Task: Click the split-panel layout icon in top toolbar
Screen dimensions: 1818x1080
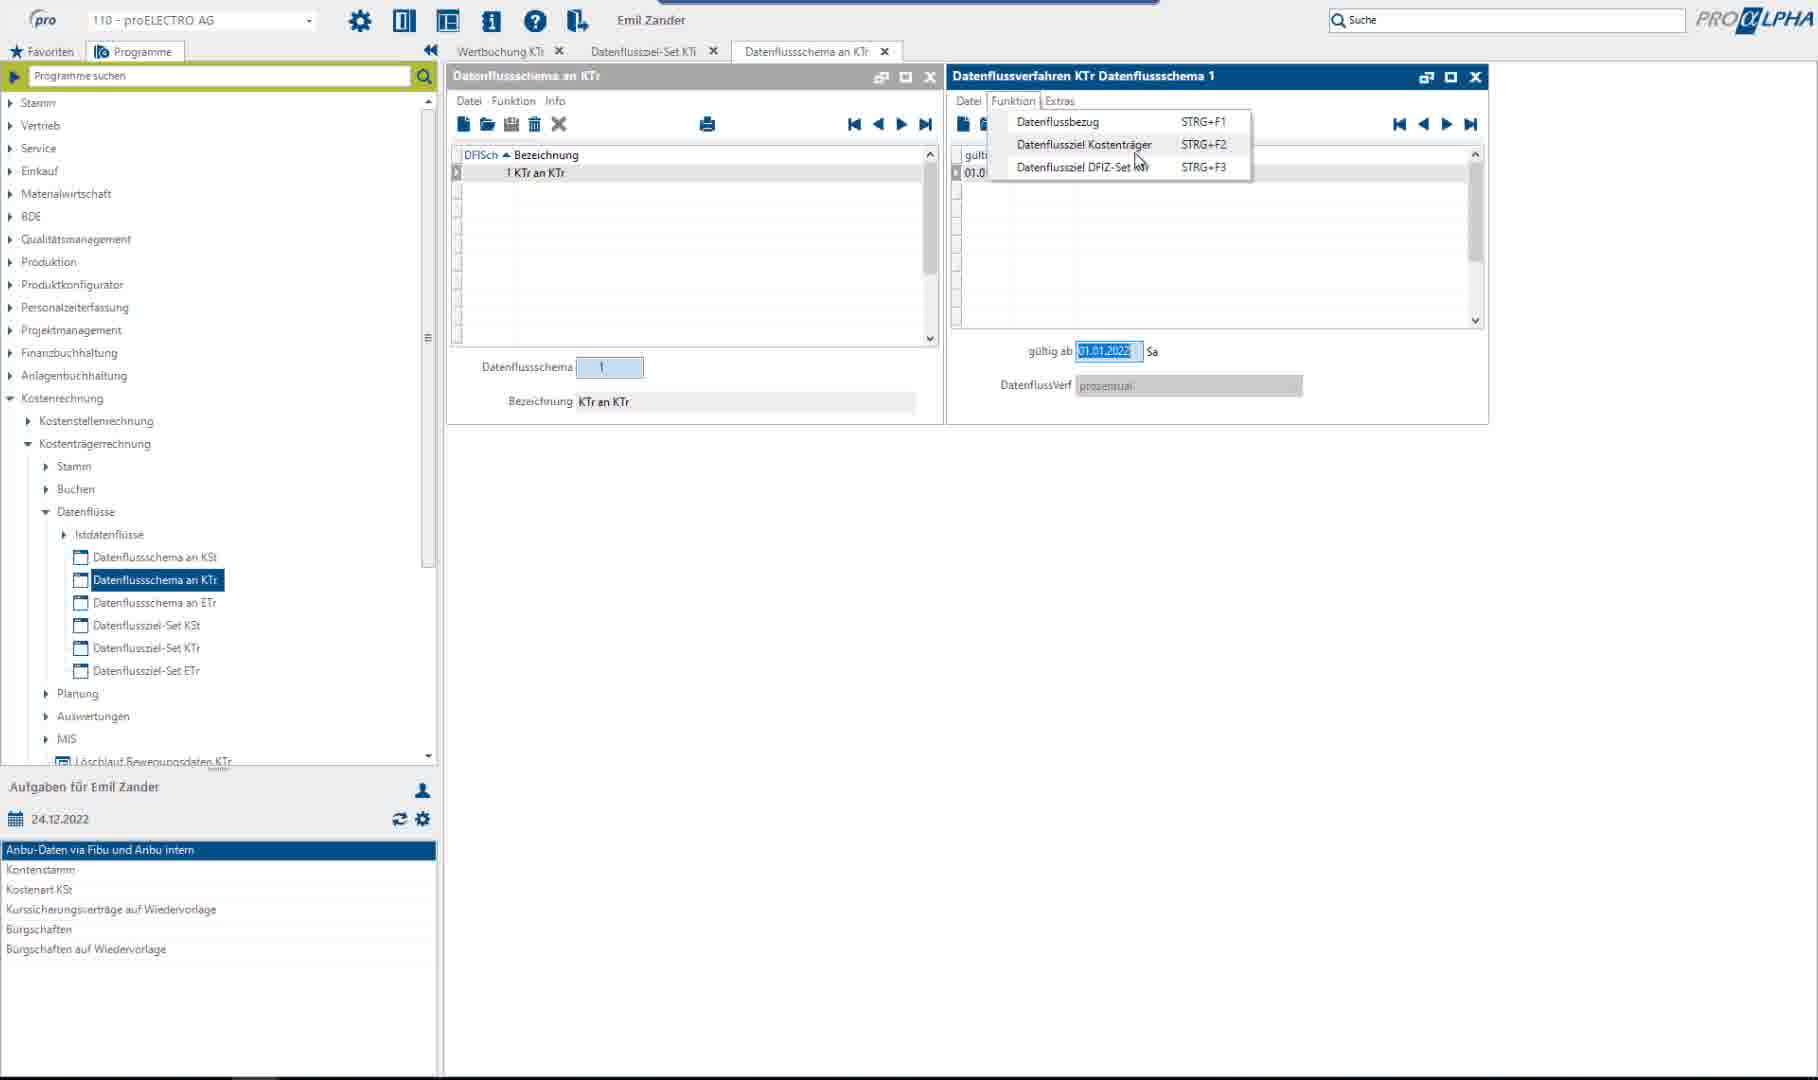Action: pyautogui.click(x=447, y=21)
